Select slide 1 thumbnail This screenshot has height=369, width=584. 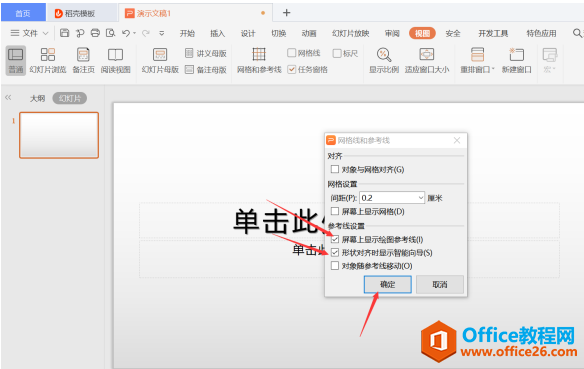tap(59, 135)
